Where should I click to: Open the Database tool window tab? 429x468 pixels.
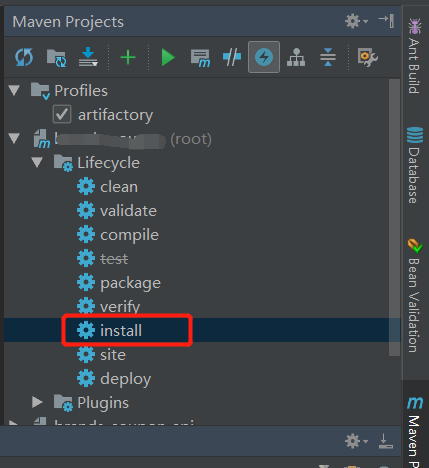[x=415, y=165]
